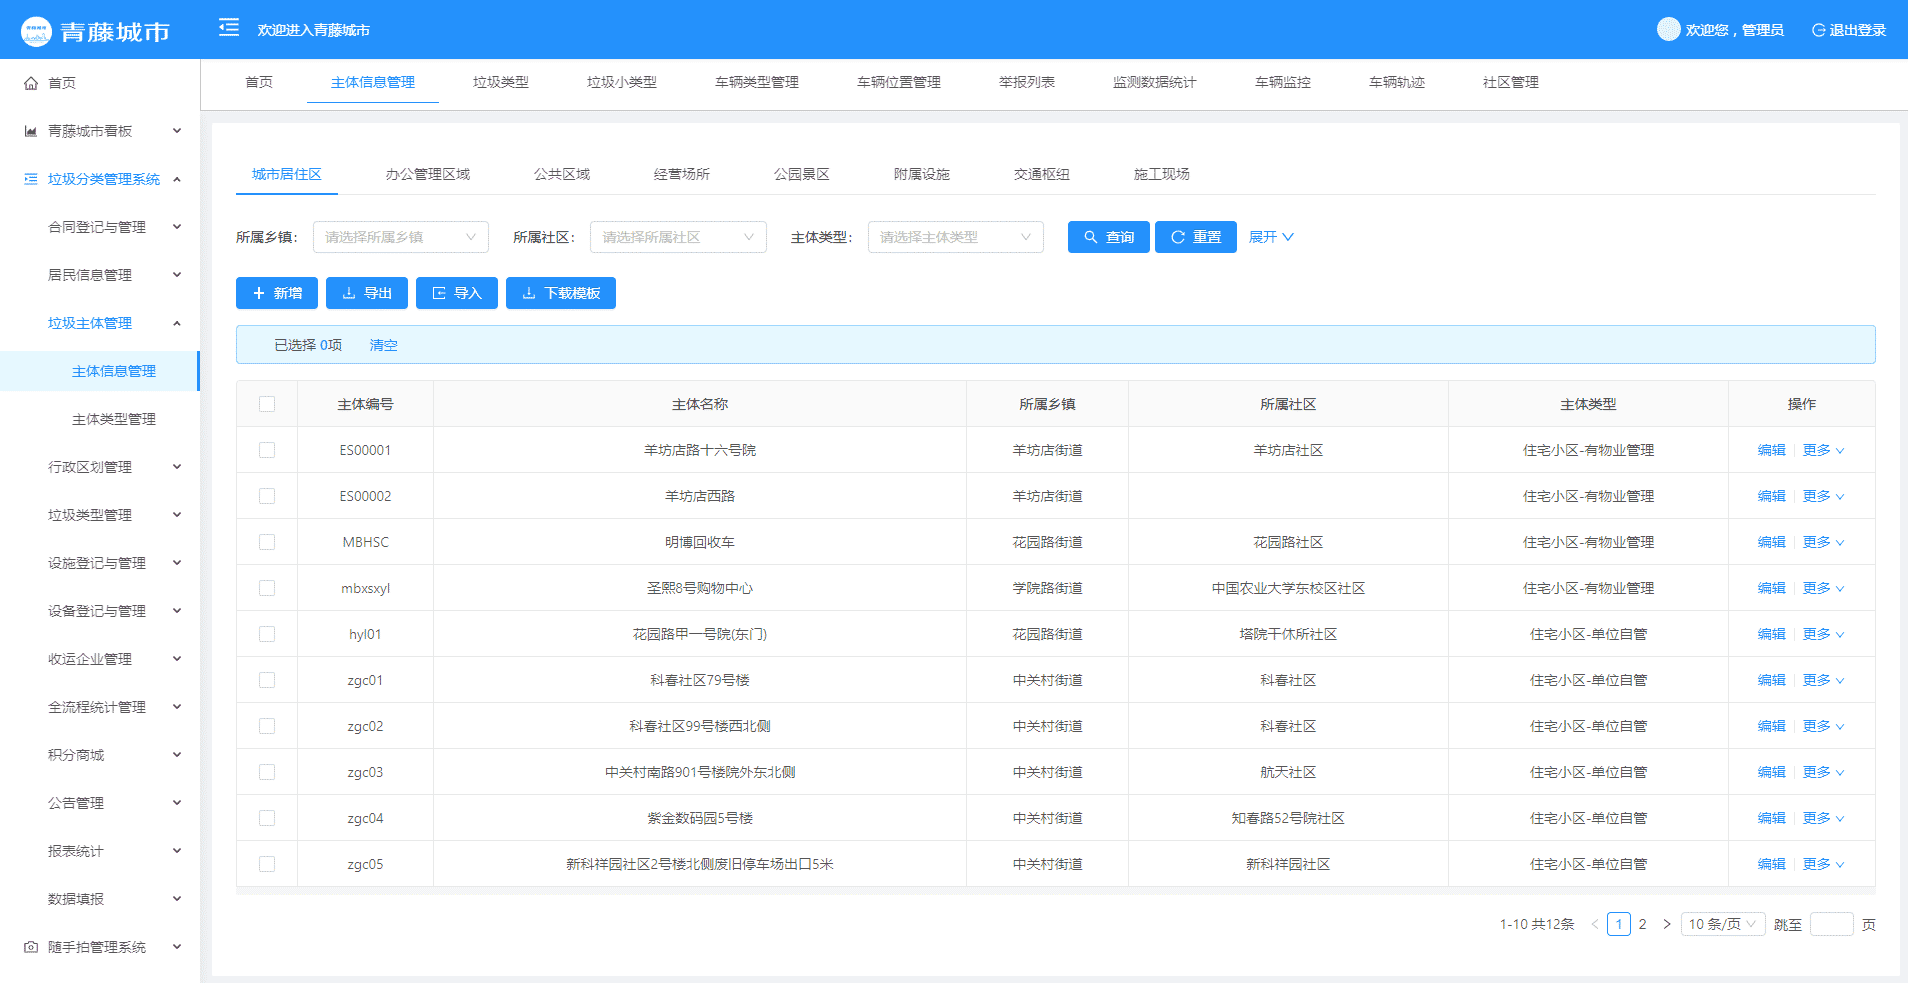Click the 导出 export button
1908x983 pixels.
367,293
